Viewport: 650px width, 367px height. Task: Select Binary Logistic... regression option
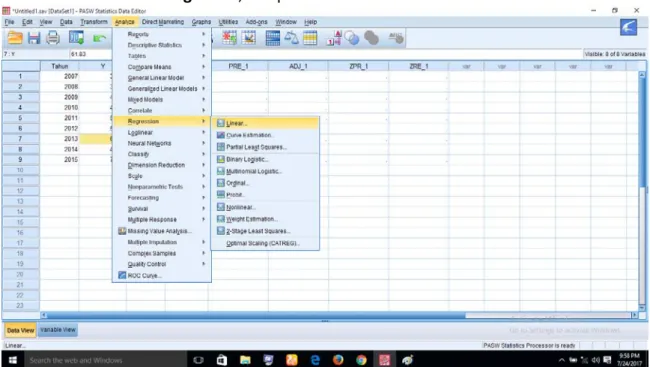click(x=265, y=159)
